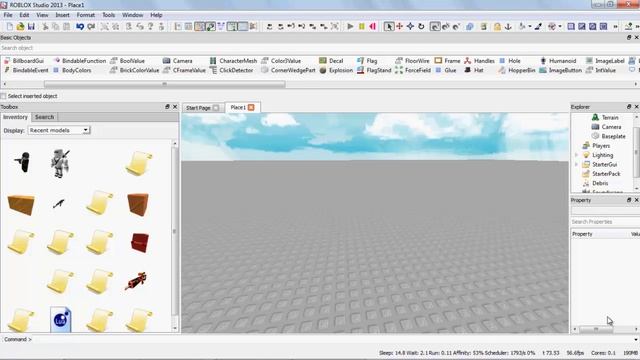Insert a ForceField object
The height and width of the screenshot is (360, 640).
click(413, 70)
